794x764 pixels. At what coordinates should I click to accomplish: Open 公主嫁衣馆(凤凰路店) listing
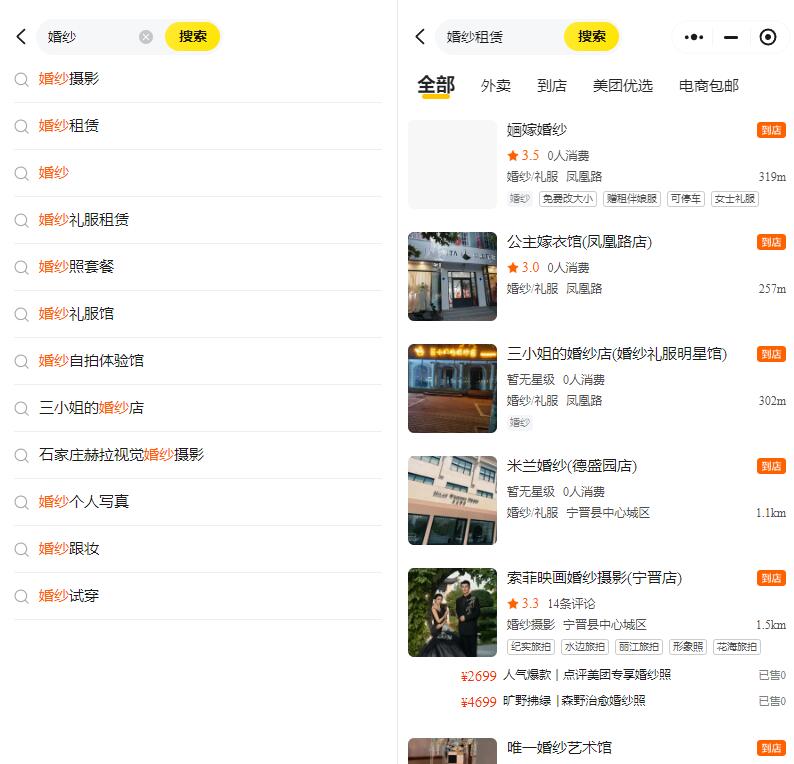597,276
